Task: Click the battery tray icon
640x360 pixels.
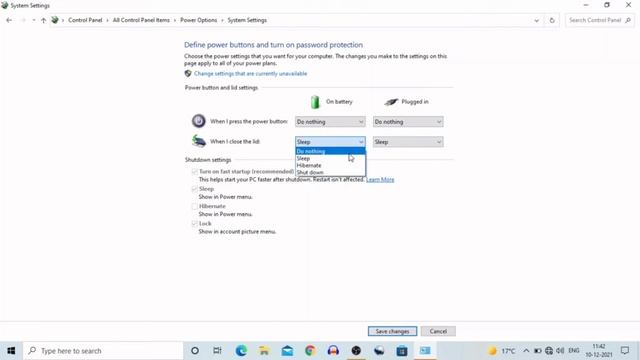Action: [x=538, y=351]
